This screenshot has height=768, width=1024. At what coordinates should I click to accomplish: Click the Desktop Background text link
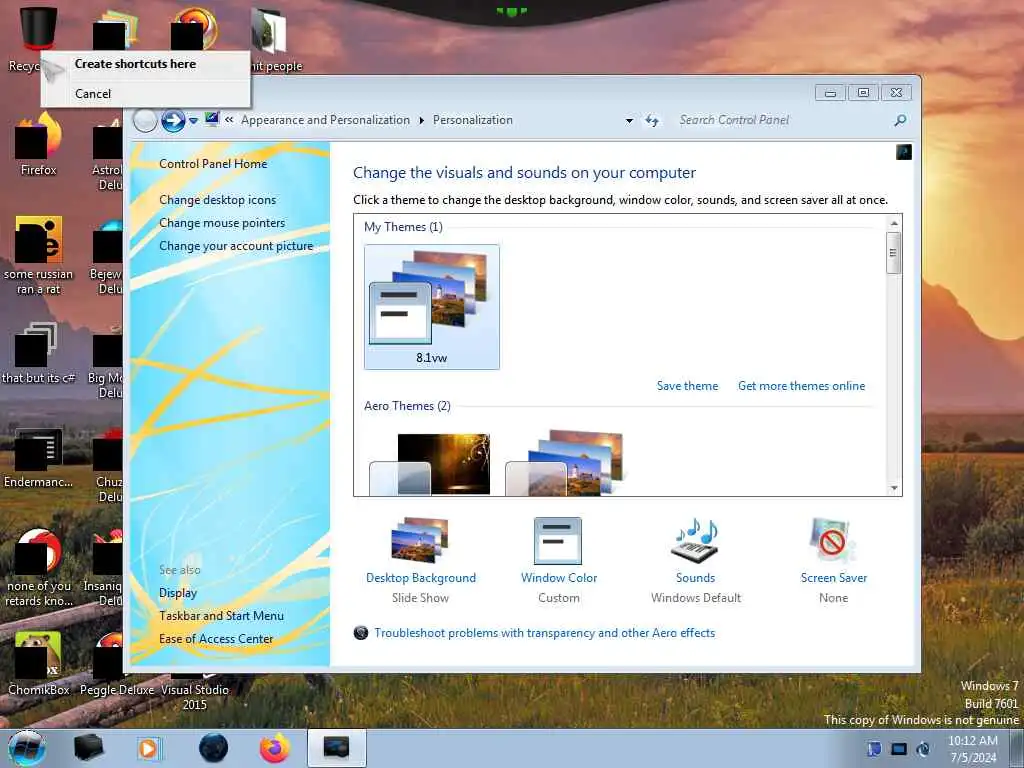coord(421,578)
